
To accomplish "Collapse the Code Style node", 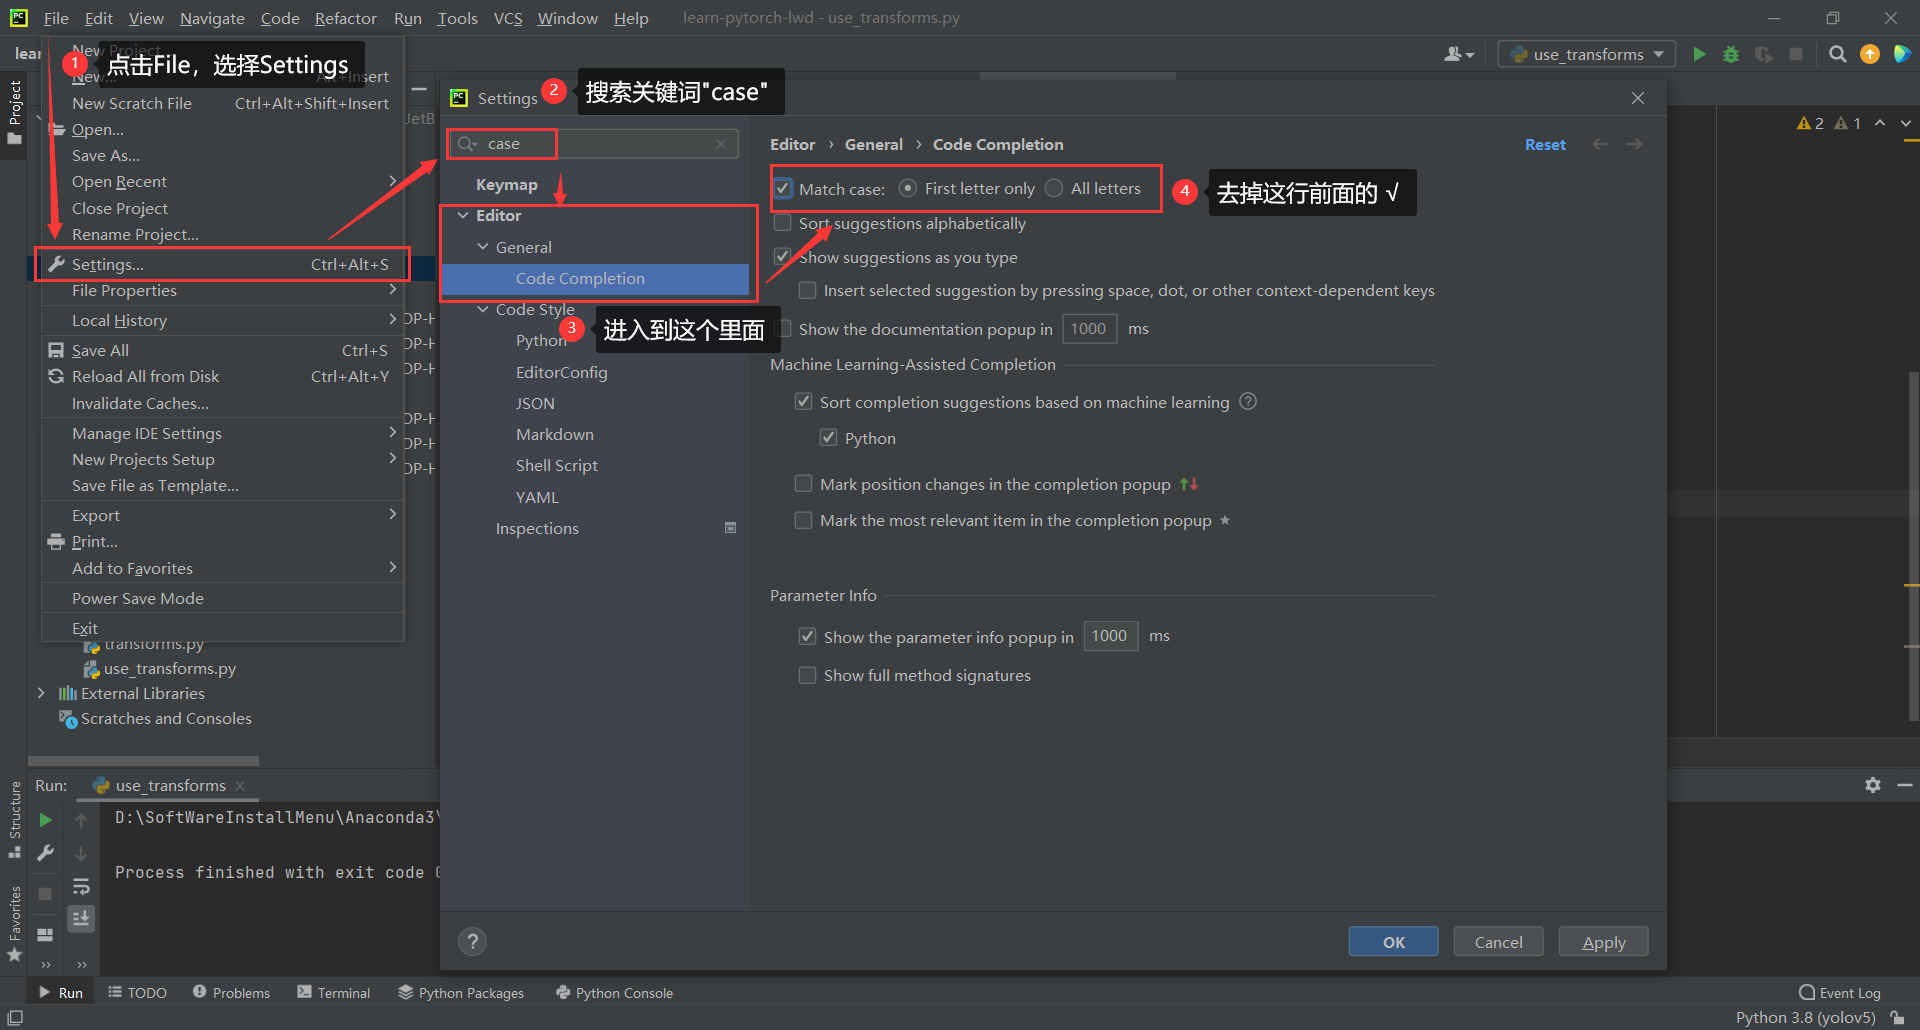I will coord(483,309).
